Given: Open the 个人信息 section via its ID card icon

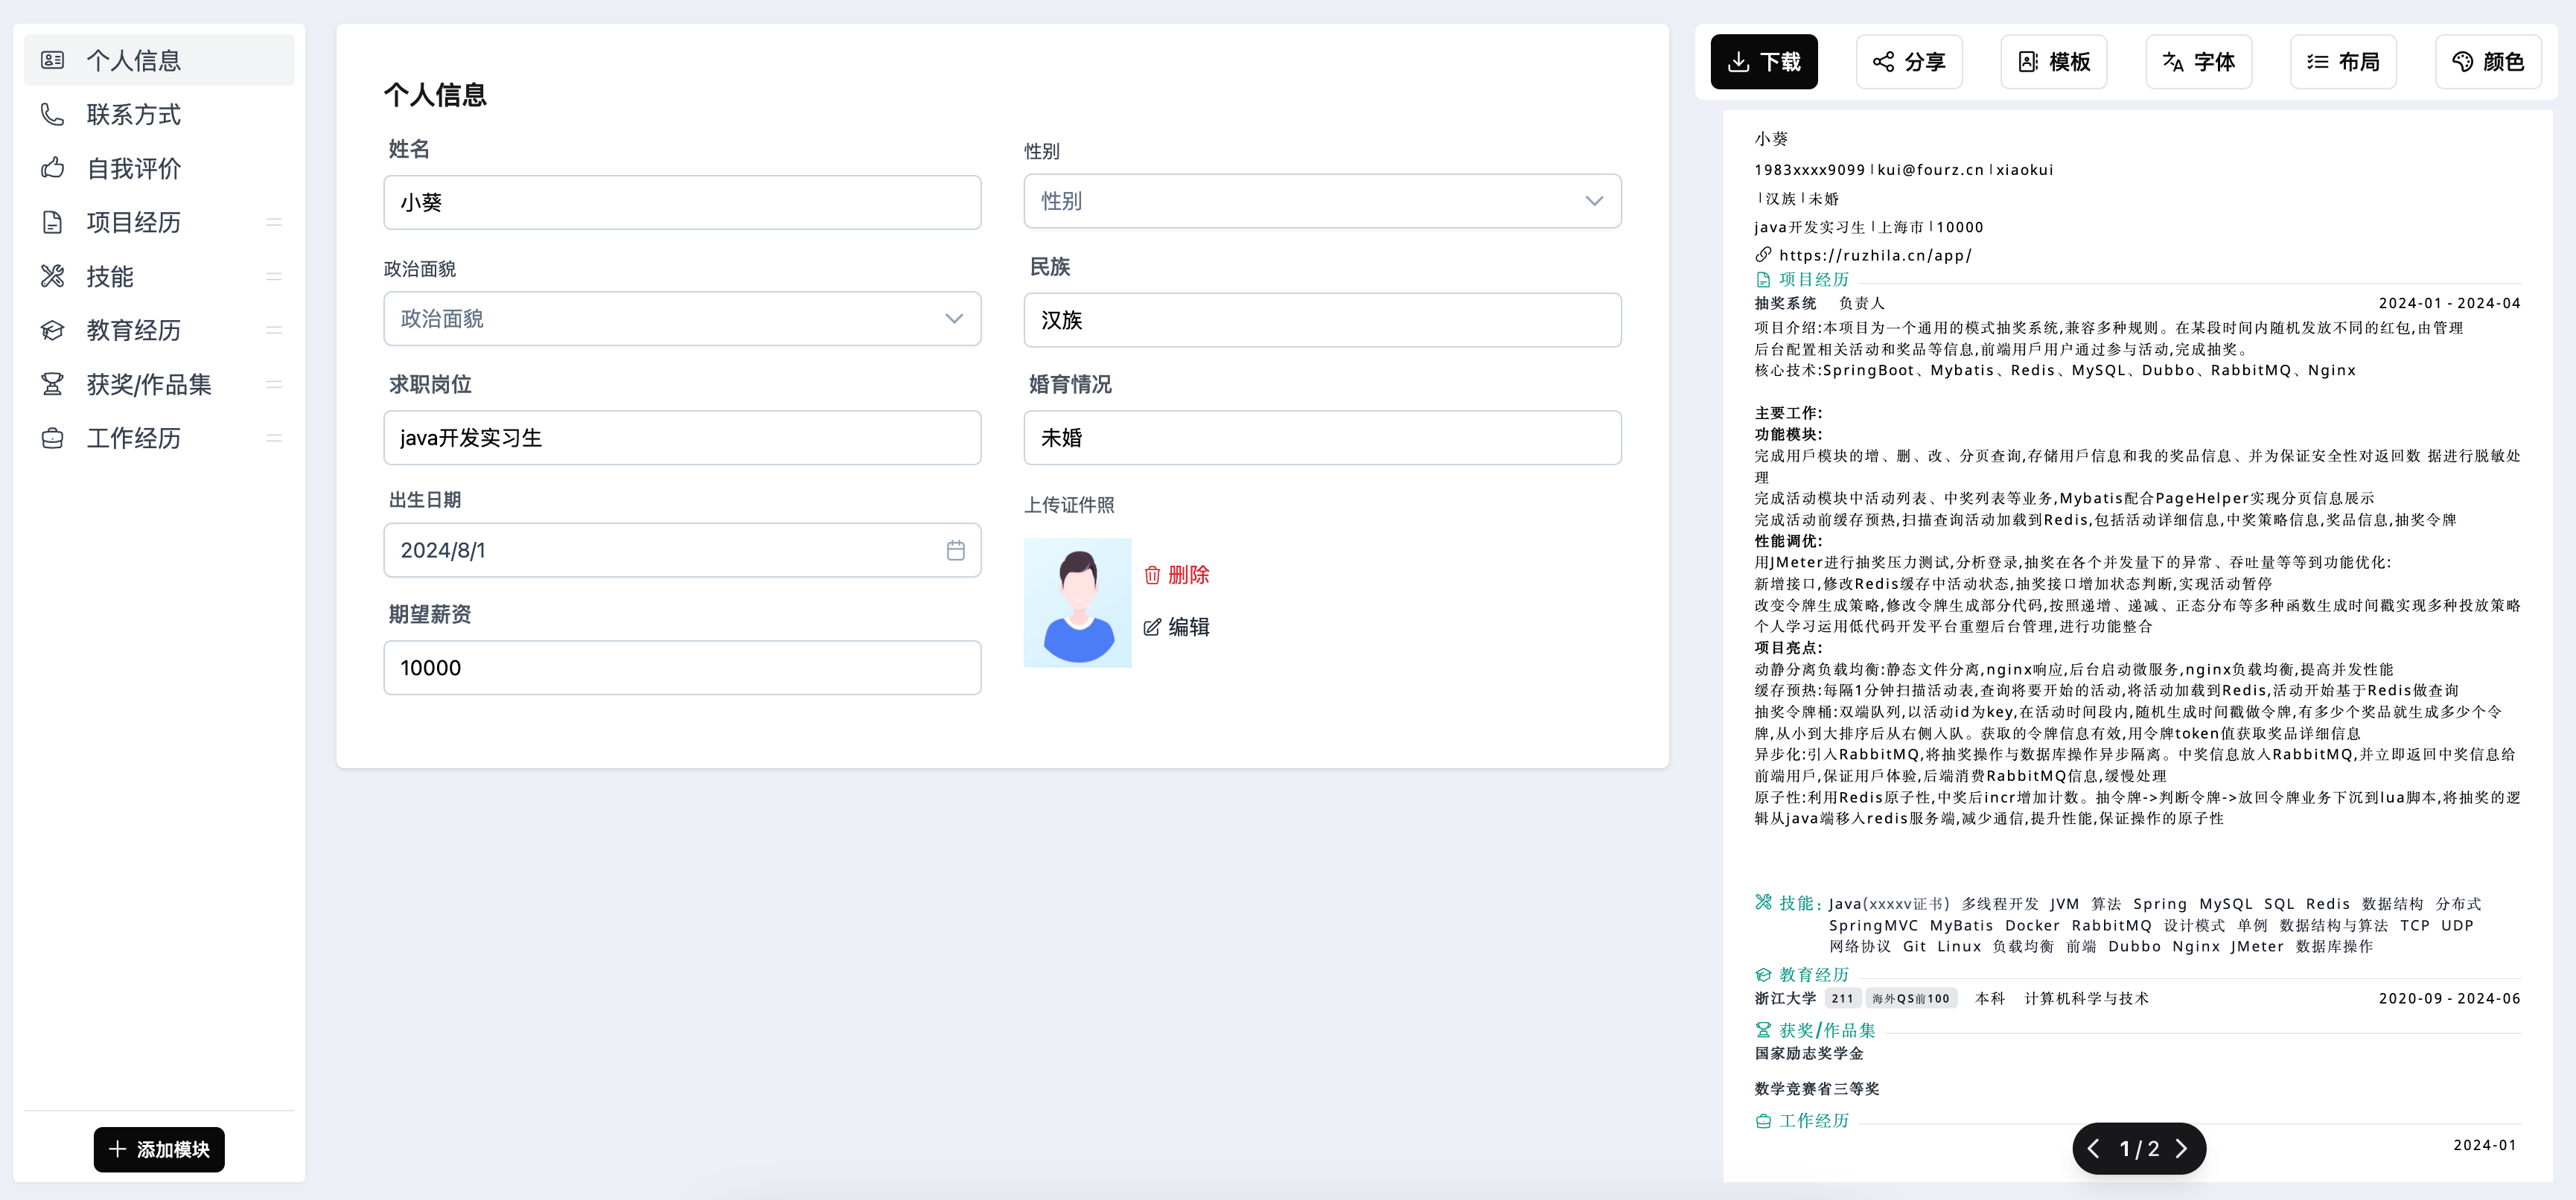Looking at the screenshot, I should 53,59.
